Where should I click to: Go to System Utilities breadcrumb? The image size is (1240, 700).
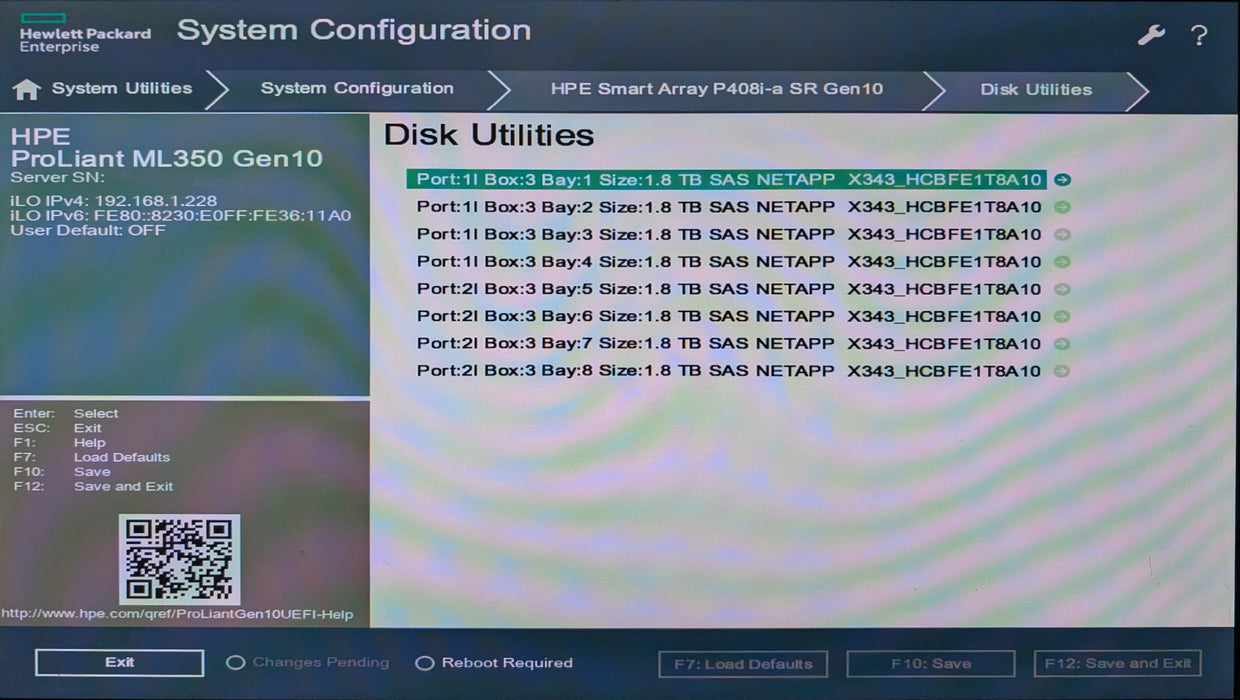(x=122, y=89)
